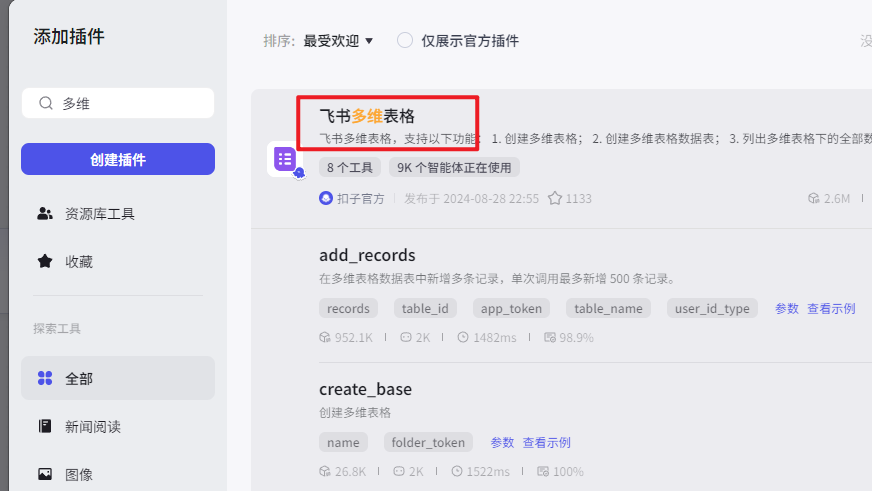
Task: Click the 8 个工具 tag
Action: pyautogui.click(x=350, y=167)
